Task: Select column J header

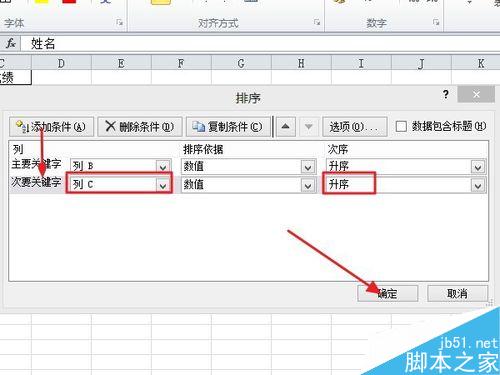Action: 421,63
